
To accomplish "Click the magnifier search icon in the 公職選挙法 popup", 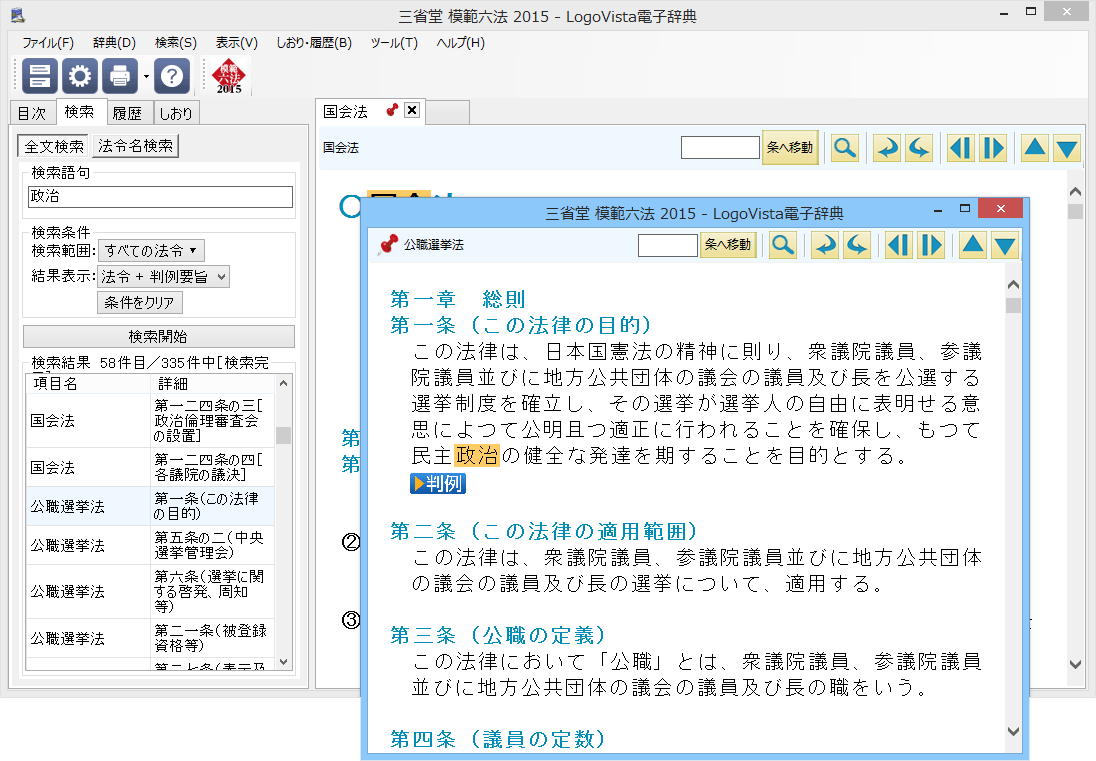I will [783, 245].
